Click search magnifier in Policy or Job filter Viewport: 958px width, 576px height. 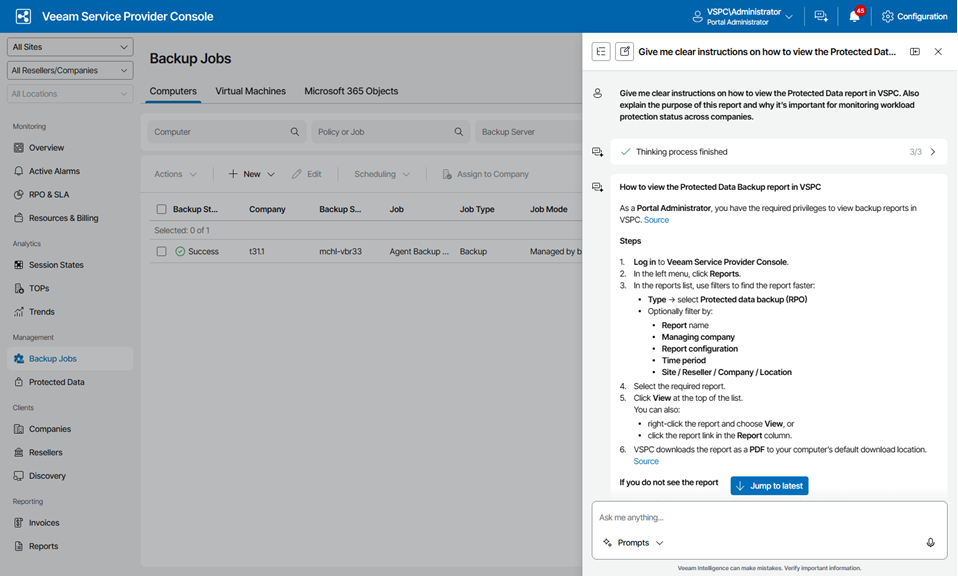coord(459,132)
